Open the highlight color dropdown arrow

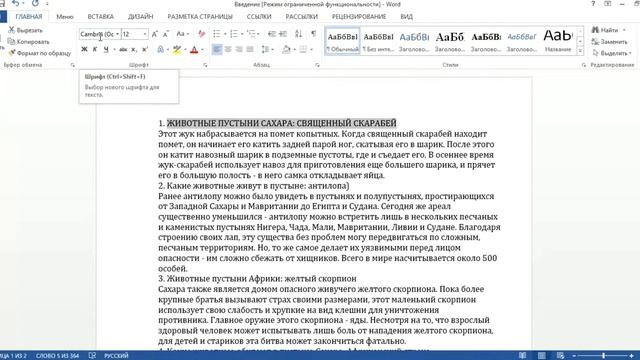tap(185, 50)
